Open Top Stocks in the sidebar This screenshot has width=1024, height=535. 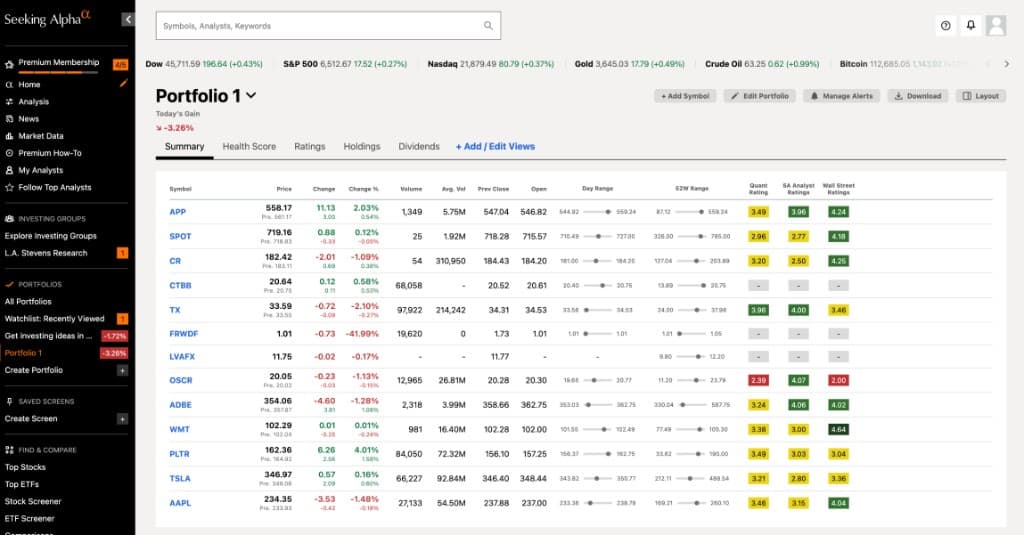[25, 467]
